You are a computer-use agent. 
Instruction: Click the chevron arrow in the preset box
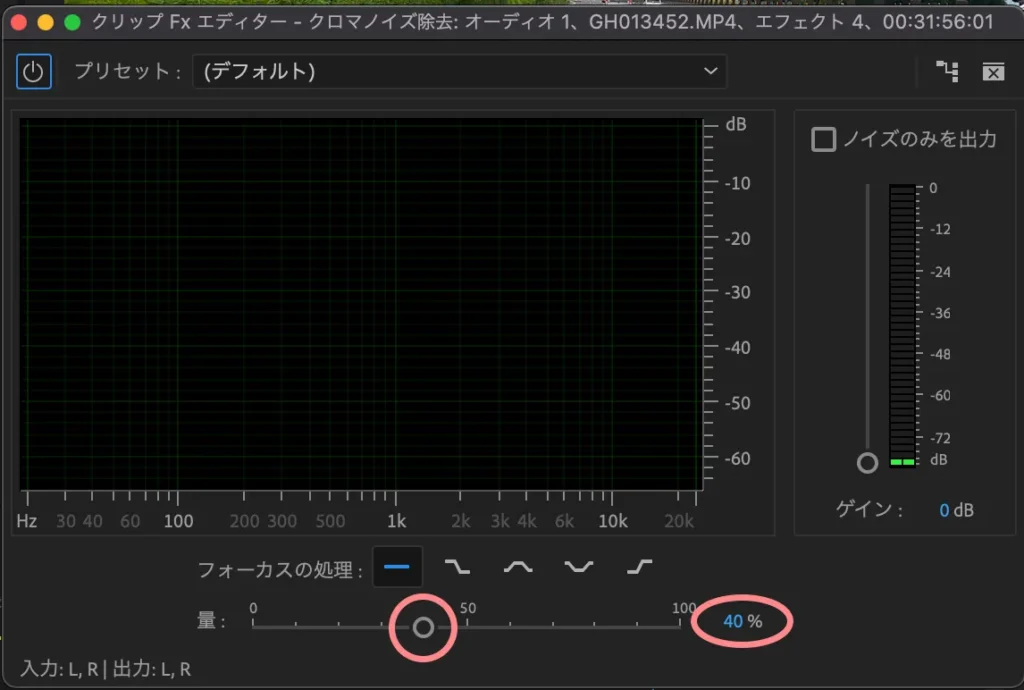[710, 71]
